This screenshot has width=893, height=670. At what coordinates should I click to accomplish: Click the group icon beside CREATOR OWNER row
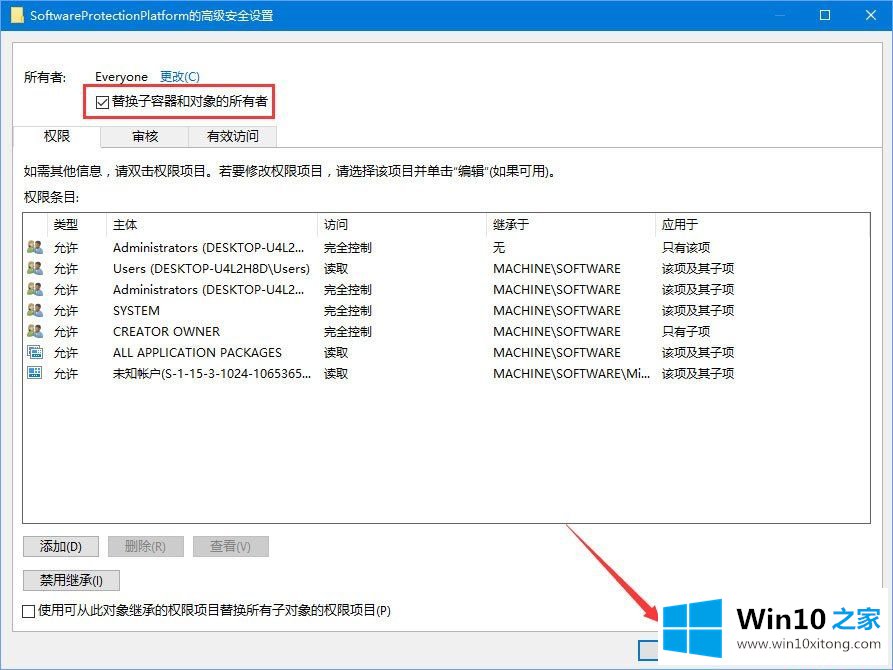coord(35,331)
